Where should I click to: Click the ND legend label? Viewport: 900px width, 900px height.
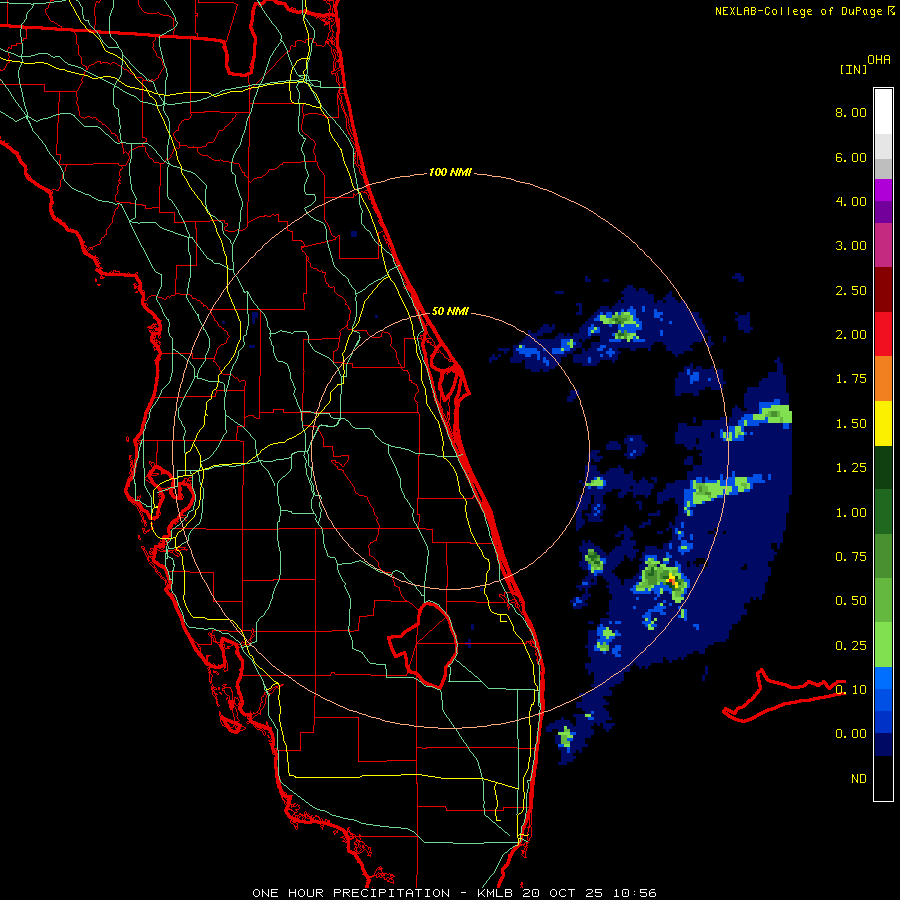(859, 779)
